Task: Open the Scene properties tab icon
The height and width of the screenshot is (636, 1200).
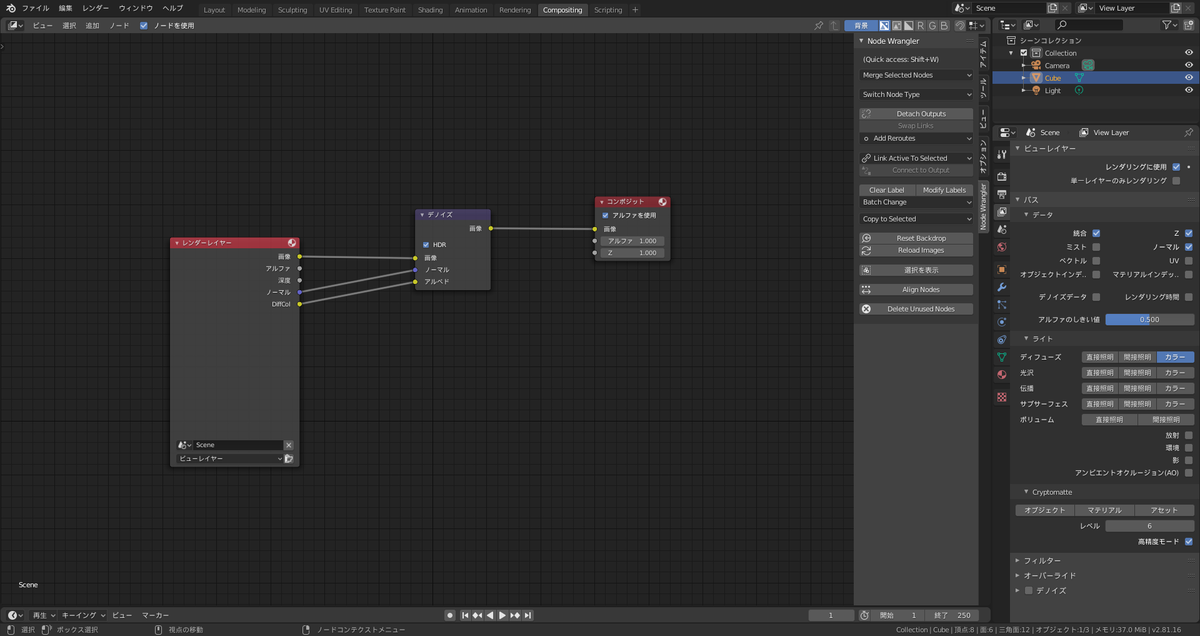Action: click(1002, 229)
